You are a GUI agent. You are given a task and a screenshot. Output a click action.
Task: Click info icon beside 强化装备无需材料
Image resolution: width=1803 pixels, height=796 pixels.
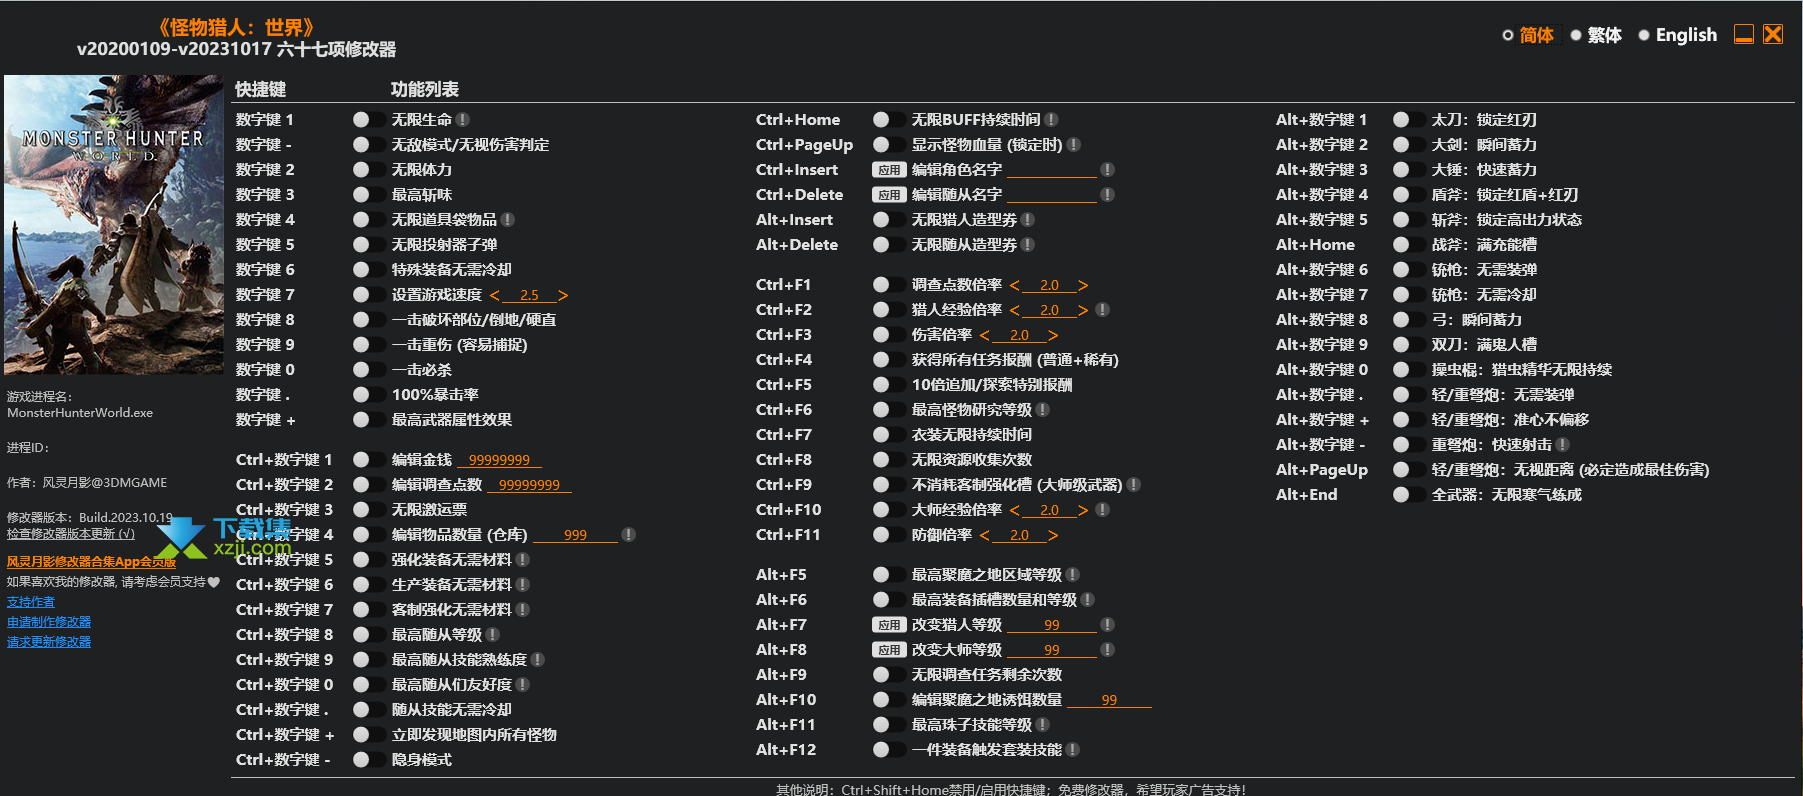523,560
